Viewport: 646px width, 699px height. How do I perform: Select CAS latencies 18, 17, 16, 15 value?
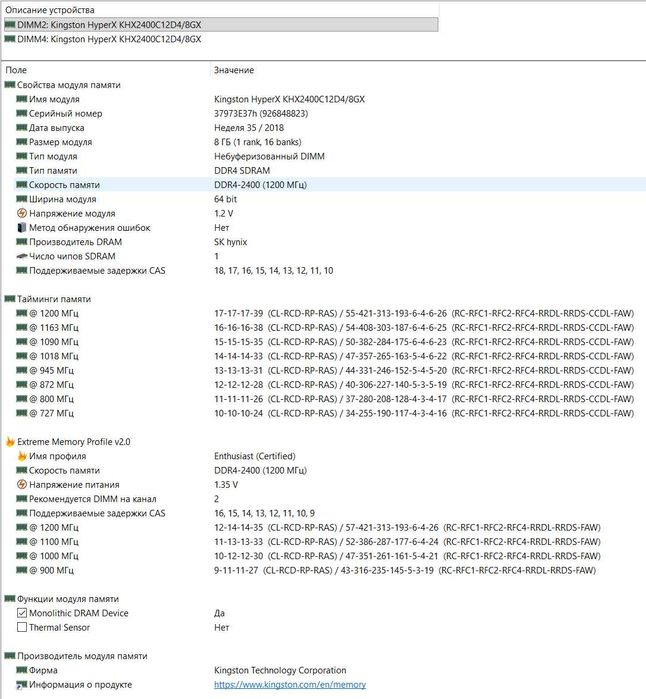pyautogui.click(x=273, y=270)
